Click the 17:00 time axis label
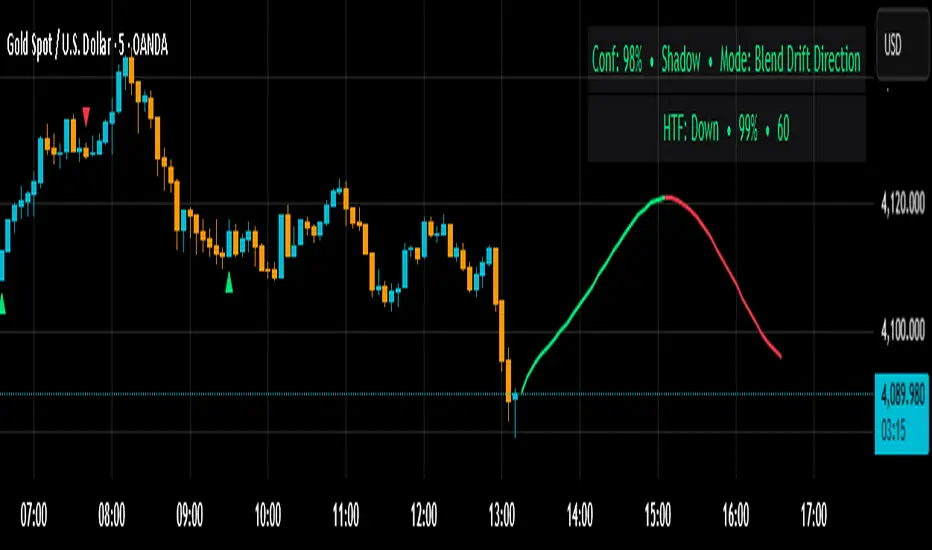Screen dimensions: 932x550 pyautogui.click(x=814, y=515)
